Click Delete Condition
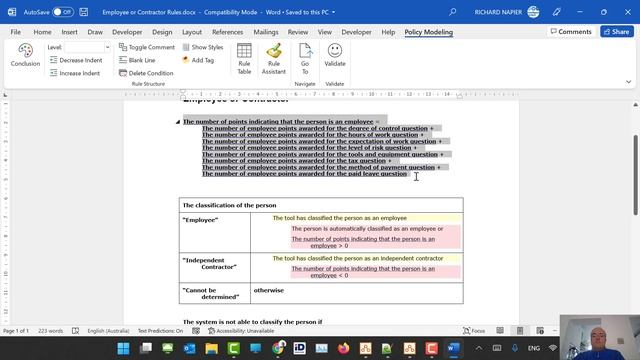The image size is (640, 360). click(x=146, y=73)
